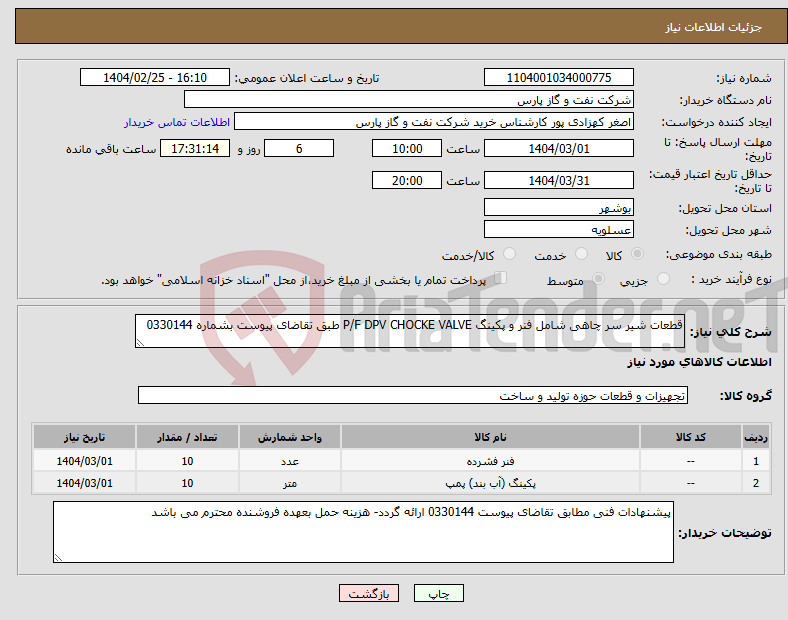Select the کالا/خدمت radio button
Image resolution: width=788 pixels, height=620 pixels.
(510, 254)
